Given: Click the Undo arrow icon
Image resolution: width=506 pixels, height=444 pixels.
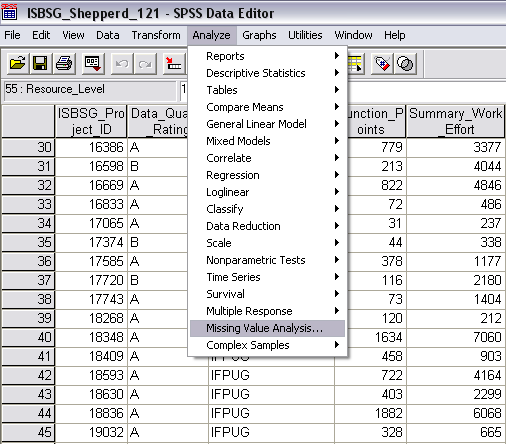Looking at the screenshot, I should click(x=122, y=63).
